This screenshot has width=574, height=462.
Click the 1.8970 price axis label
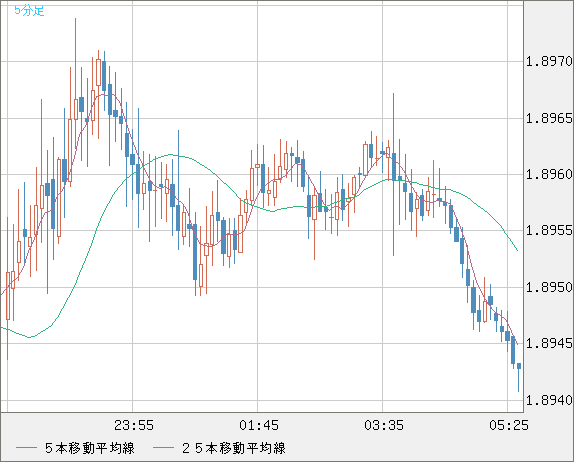coord(549,61)
